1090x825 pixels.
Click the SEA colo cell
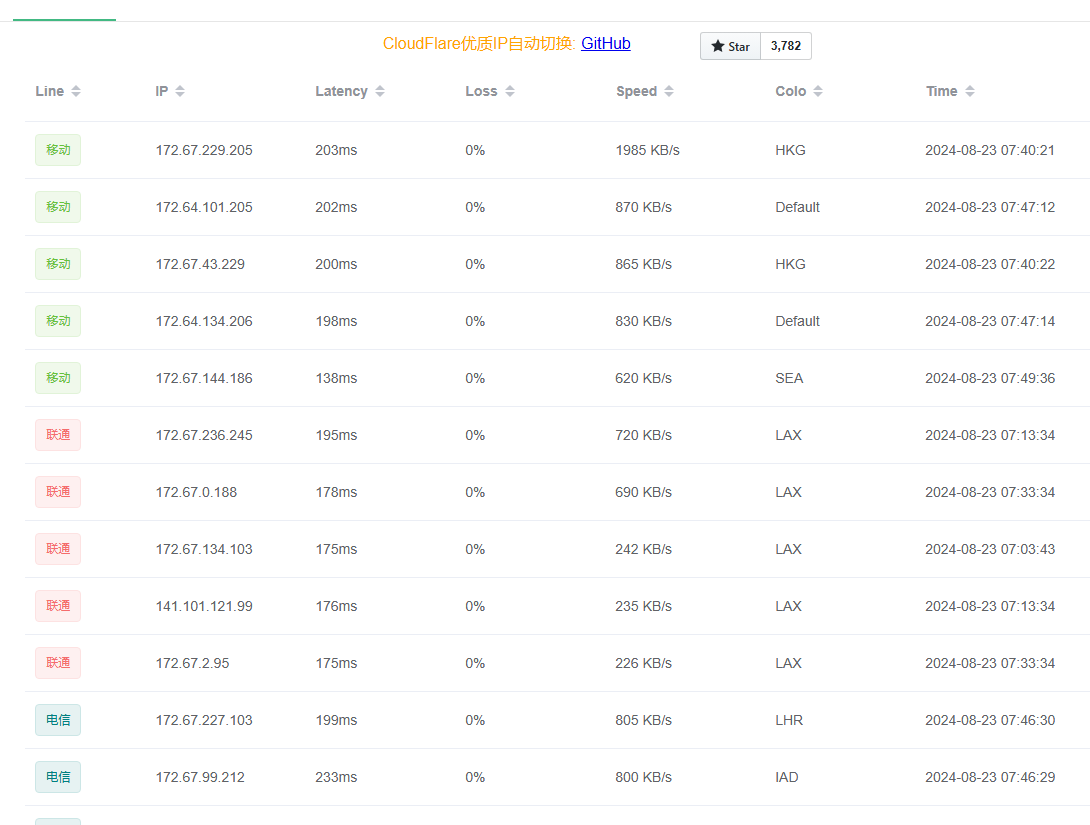pyautogui.click(x=789, y=378)
